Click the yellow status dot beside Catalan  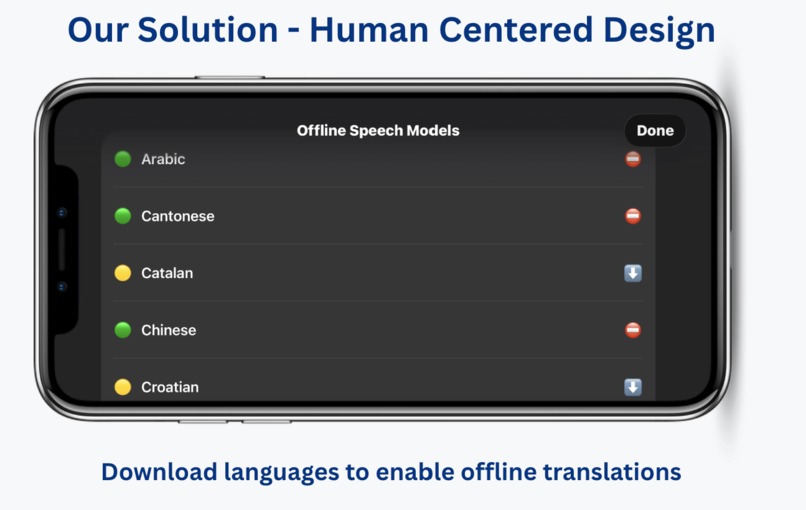tap(123, 273)
